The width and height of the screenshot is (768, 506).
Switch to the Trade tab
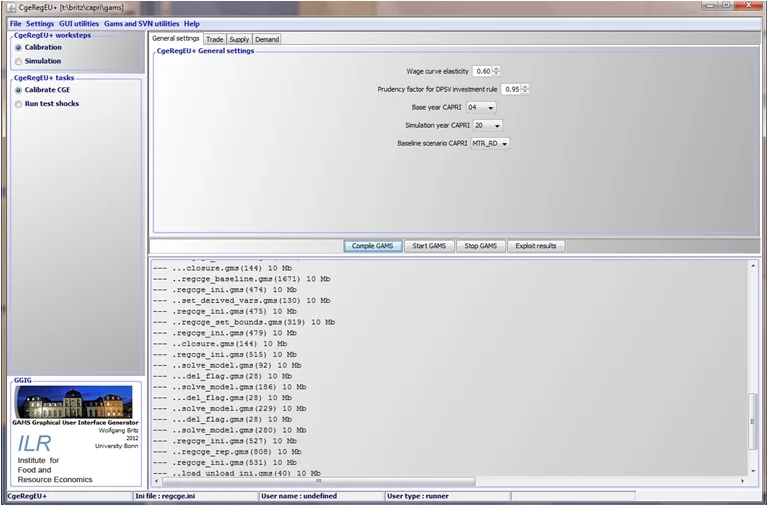(214, 39)
